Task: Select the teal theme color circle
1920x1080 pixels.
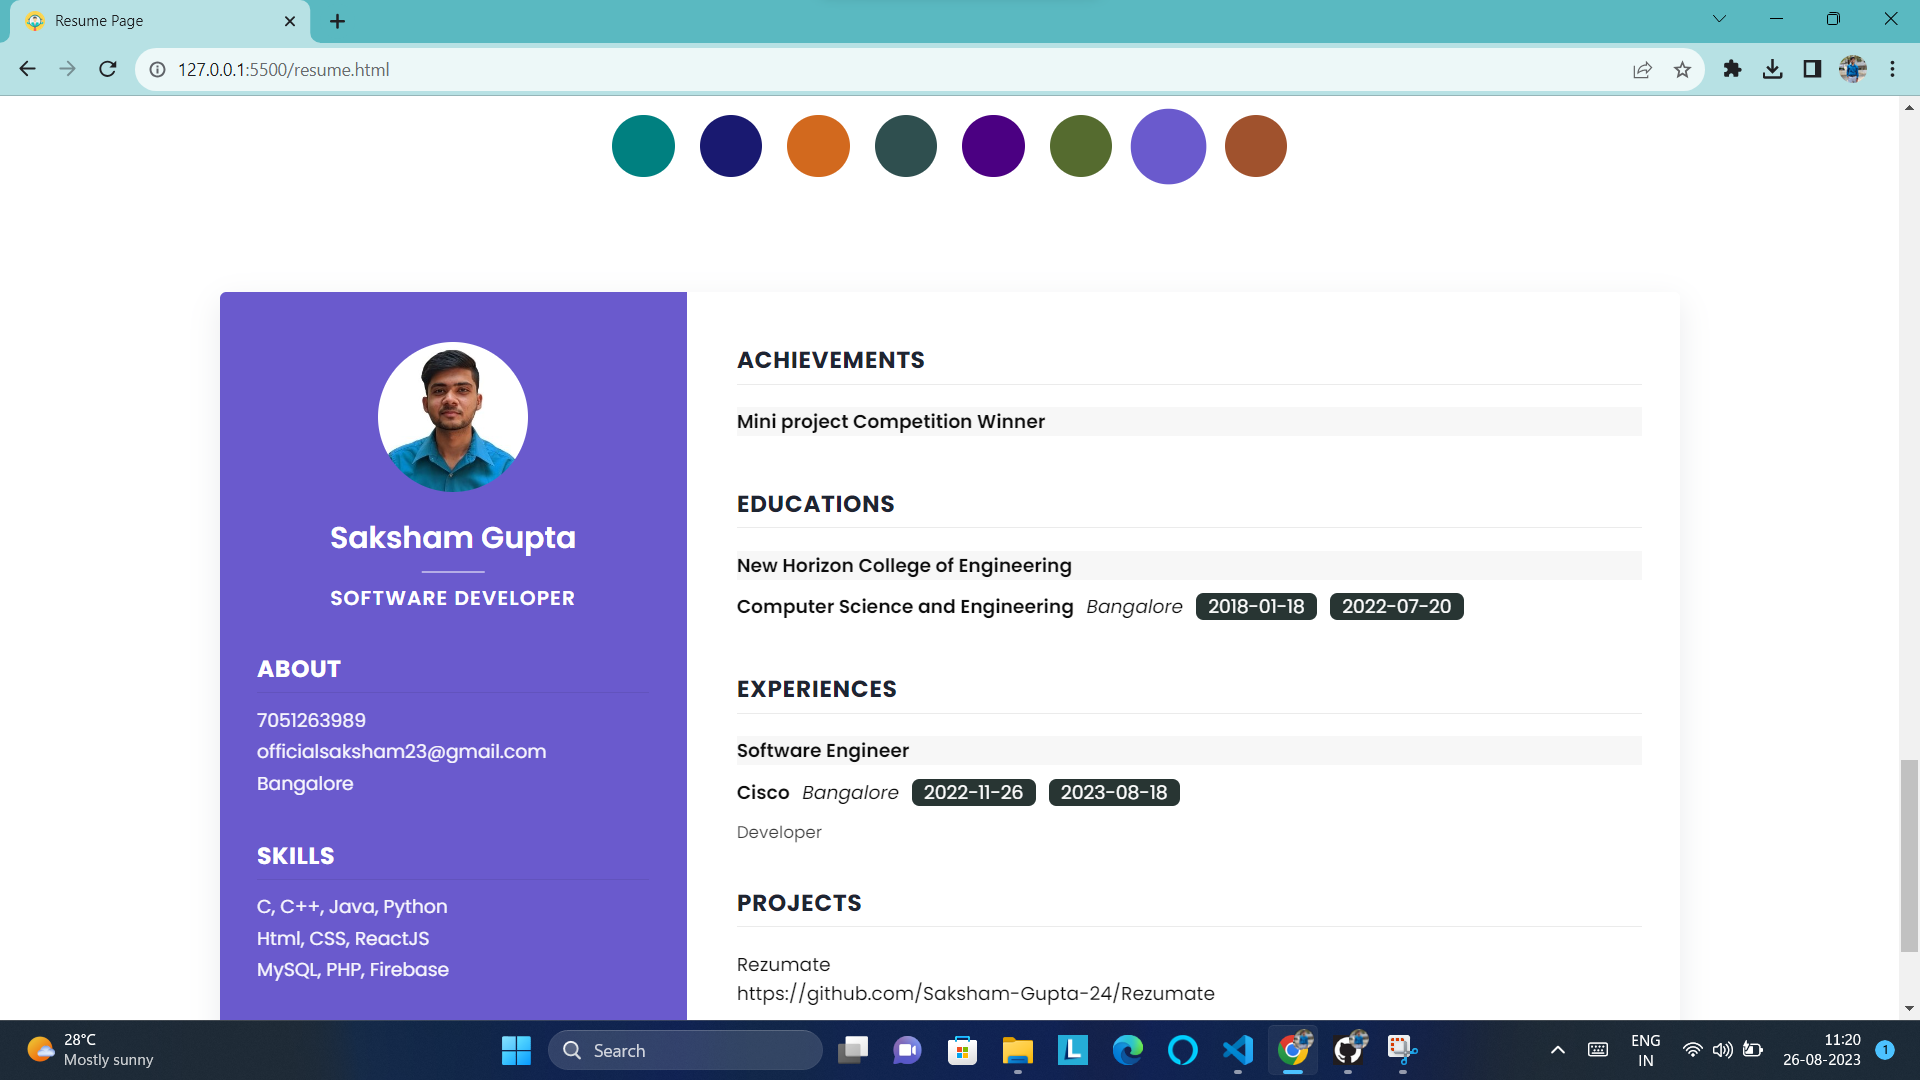Action: pyautogui.click(x=642, y=145)
